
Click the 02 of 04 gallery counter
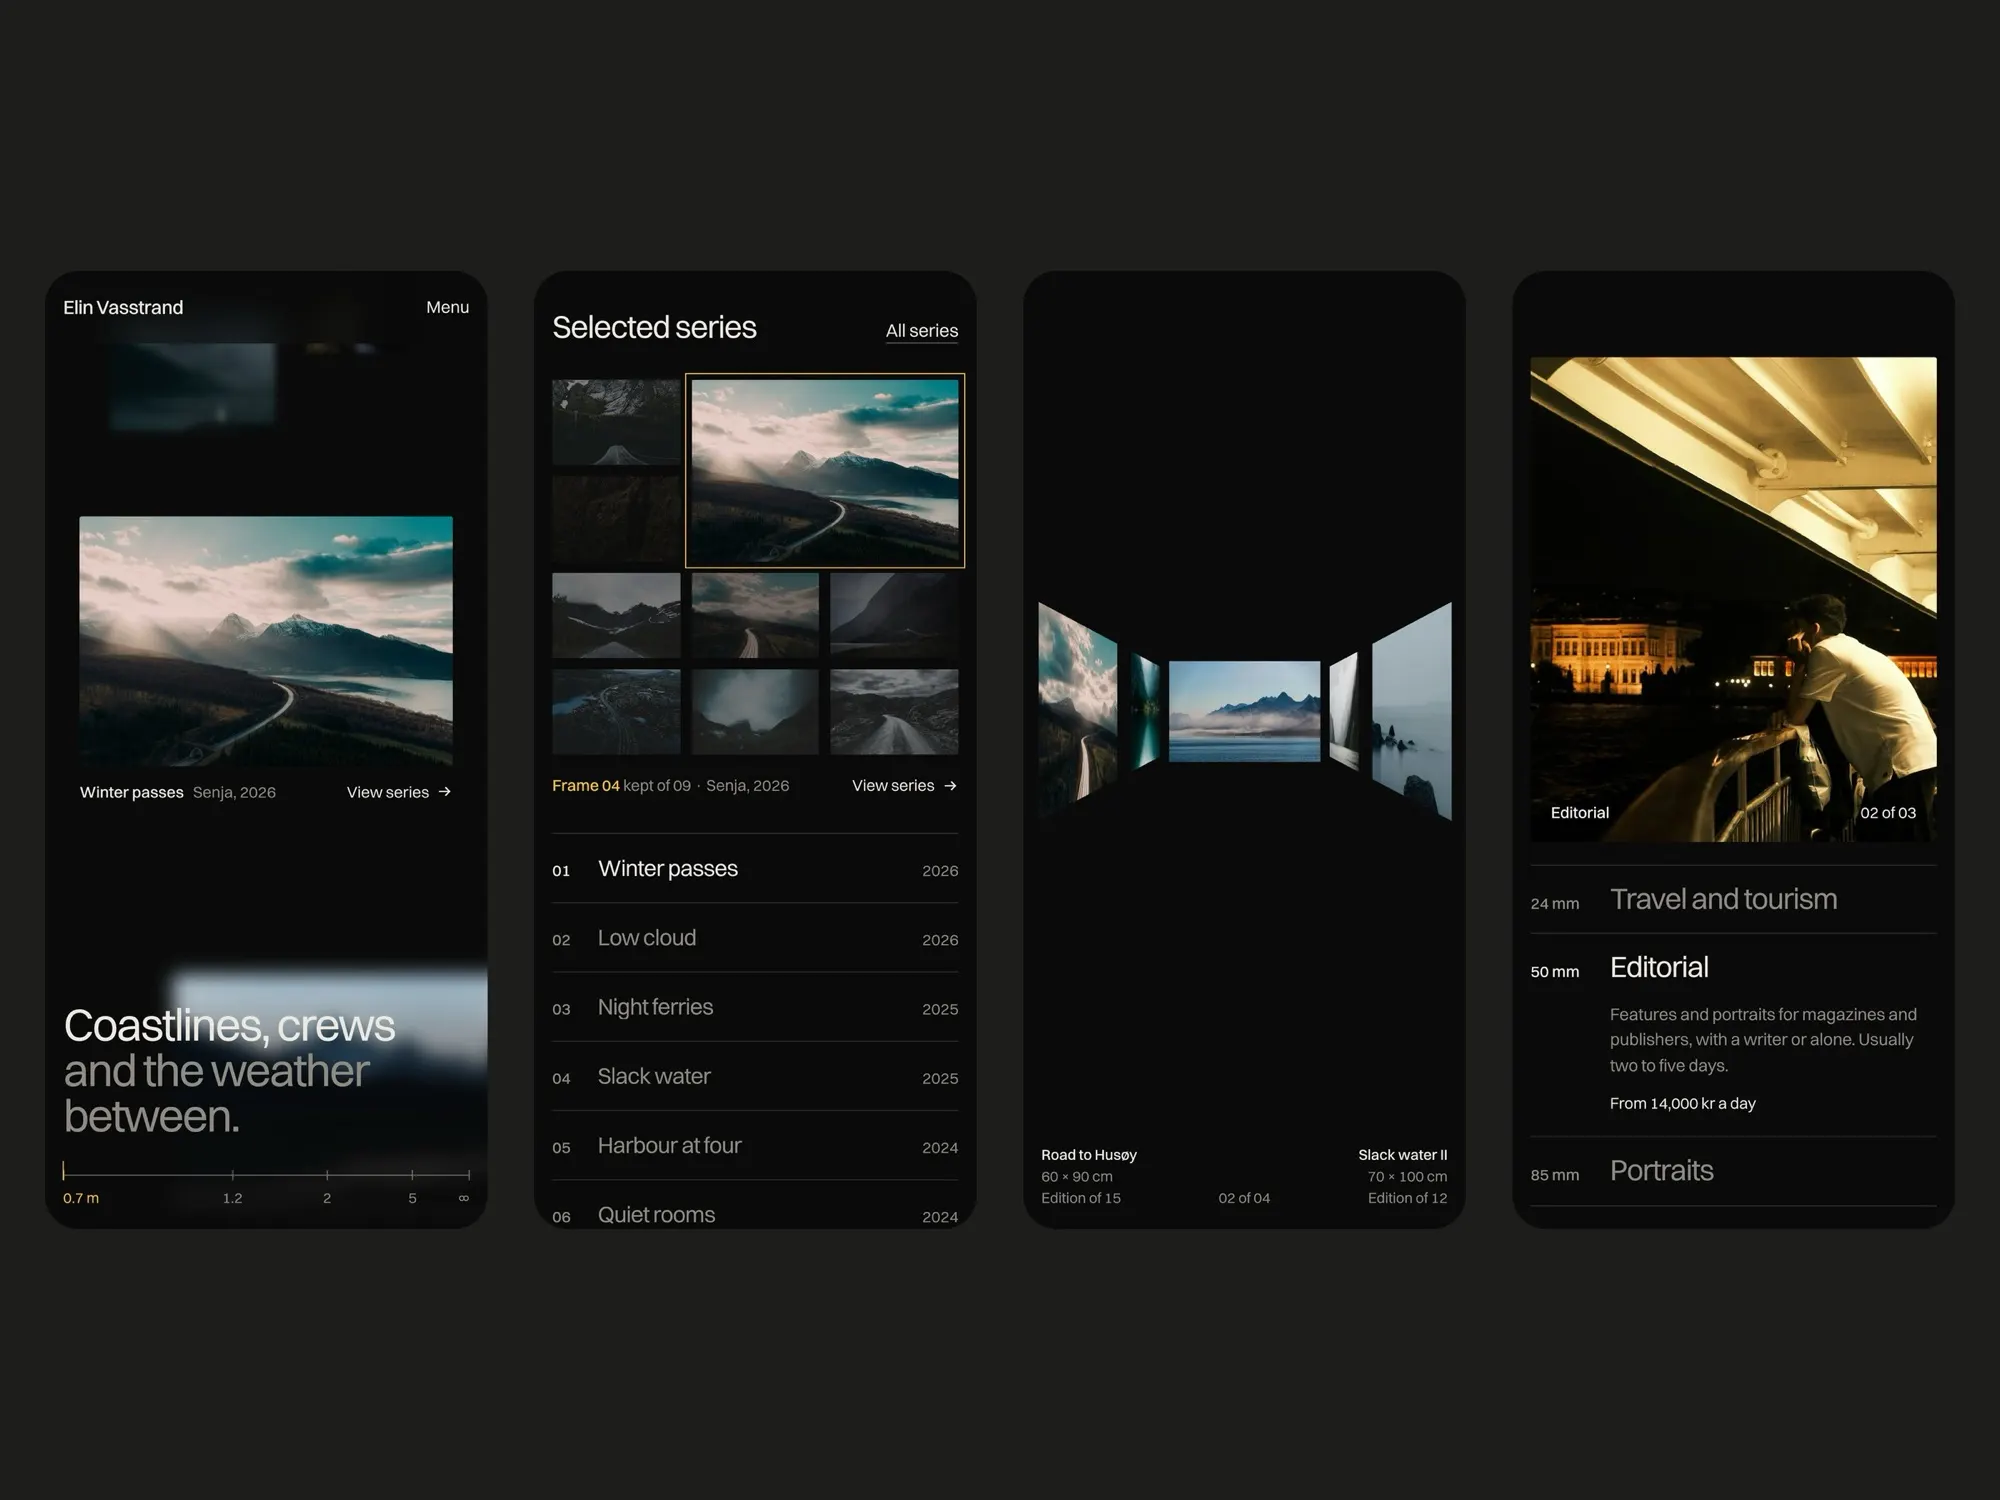(x=1244, y=1198)
